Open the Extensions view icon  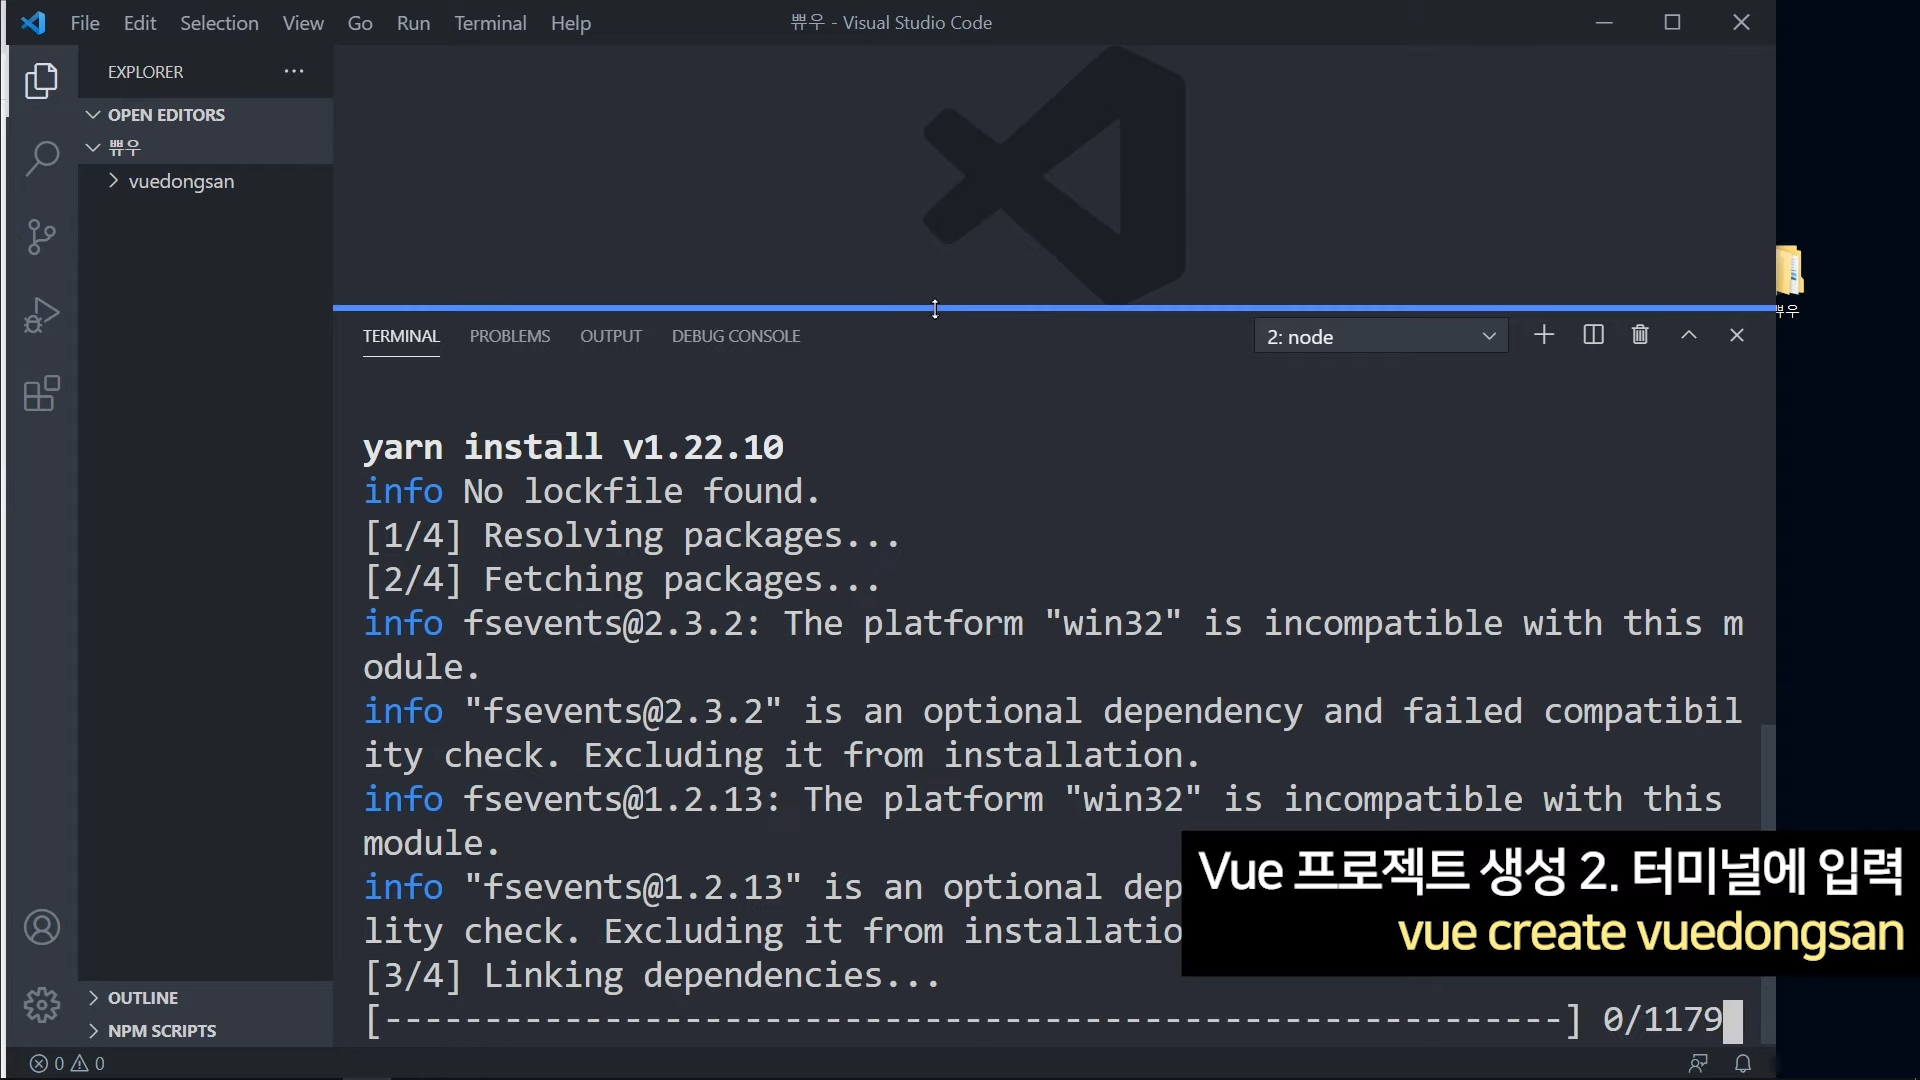pyautogui.click(x=41, y=394)
